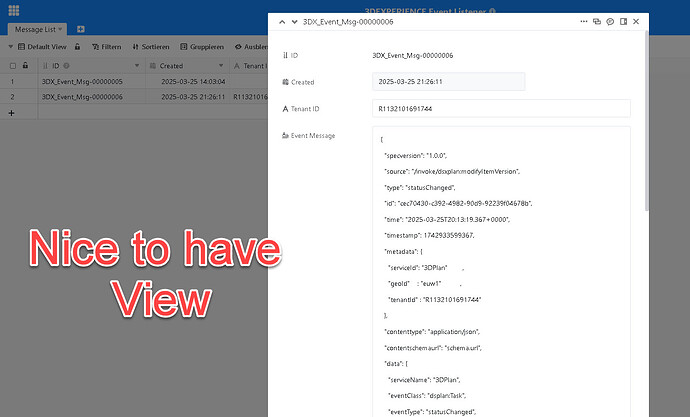690x417 pixels.
Task: Tick the select-all checkbox in table header
Action: 12,66
